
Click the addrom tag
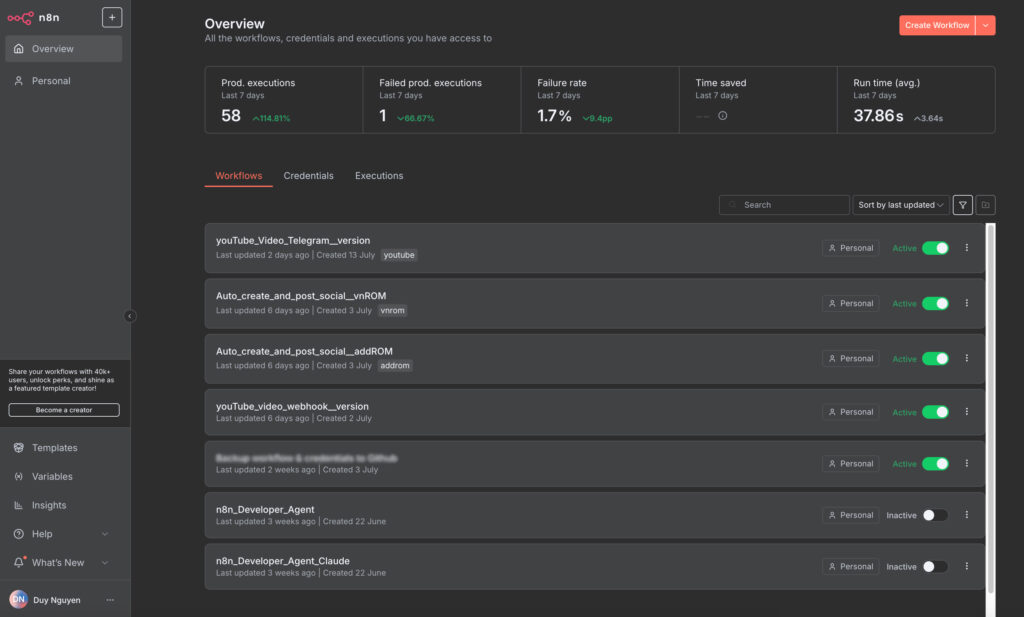tap(395, 366)
